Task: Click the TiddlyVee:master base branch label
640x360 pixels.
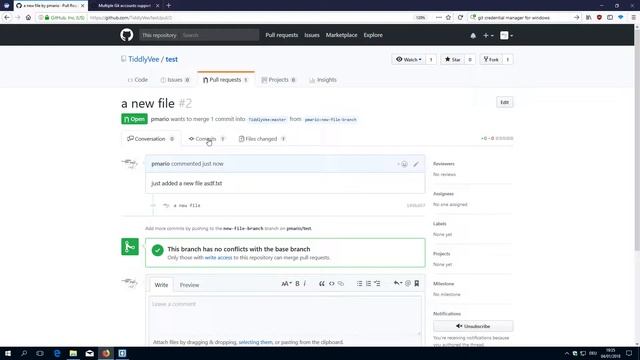Action: pos(267,120)
